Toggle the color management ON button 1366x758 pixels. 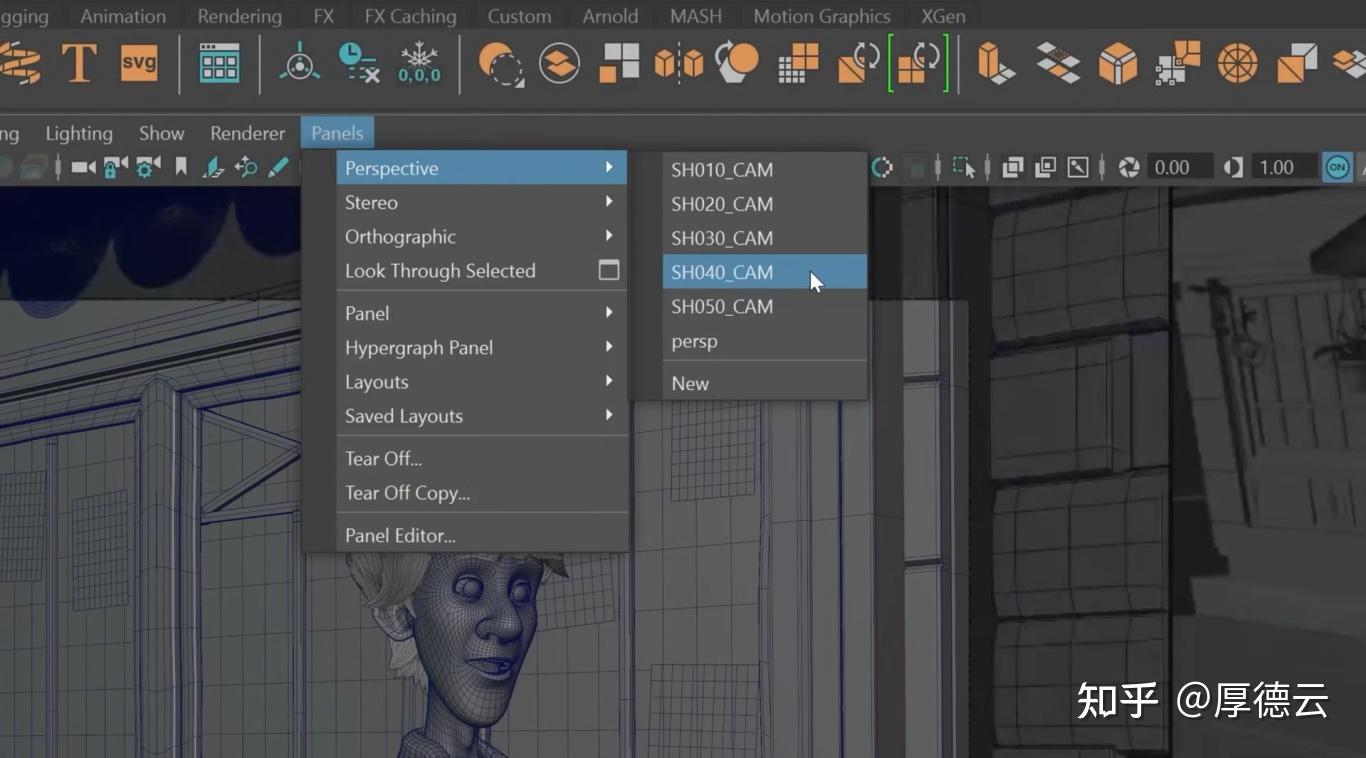1338,167
